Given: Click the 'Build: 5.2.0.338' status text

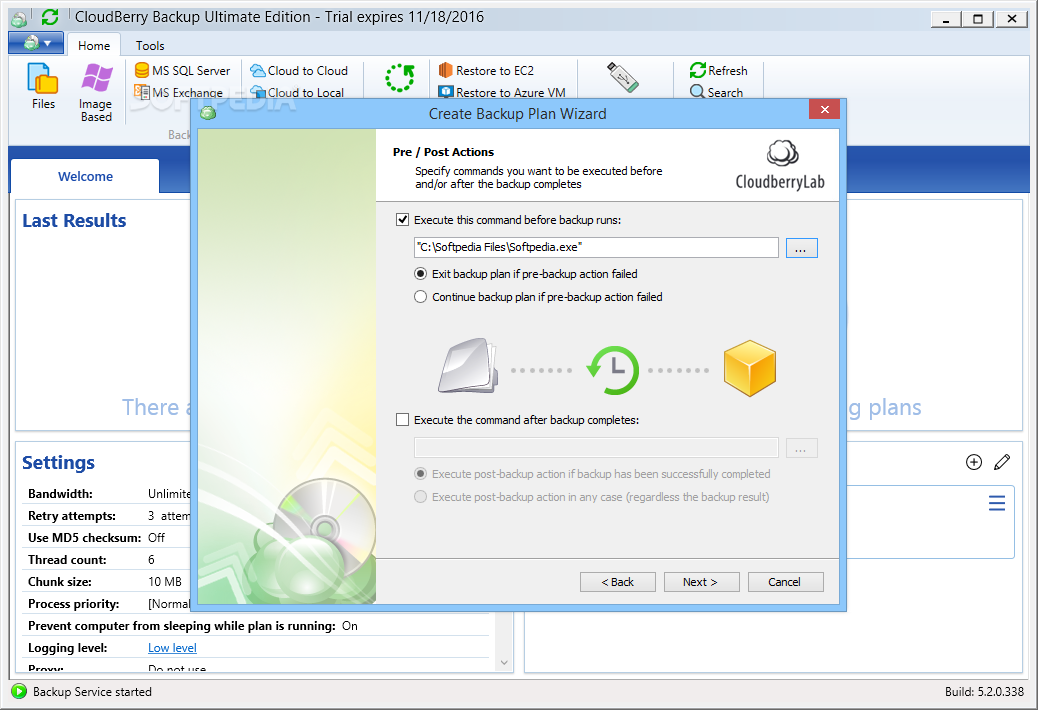Looking at the screenshot, I should pyautogui.click(x=984, y=691).
